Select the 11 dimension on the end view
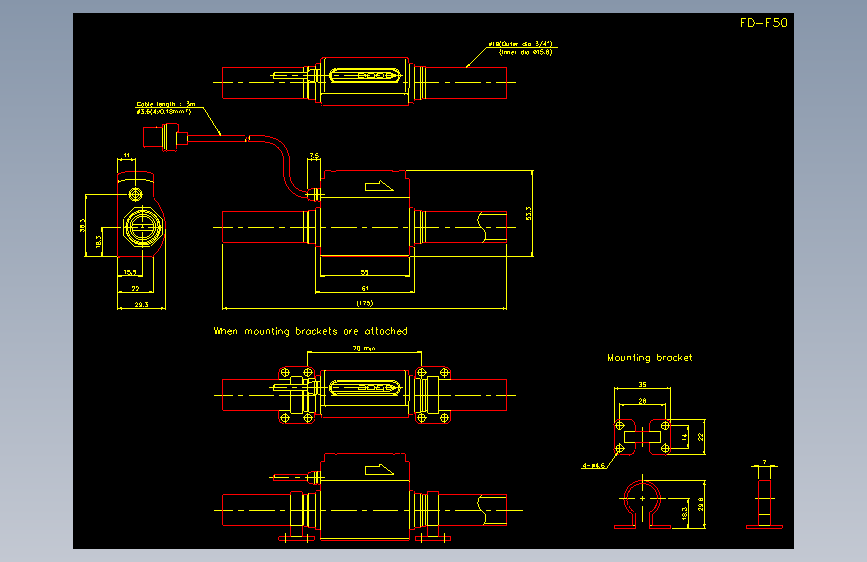867x562 pixels. pos(127,155)
